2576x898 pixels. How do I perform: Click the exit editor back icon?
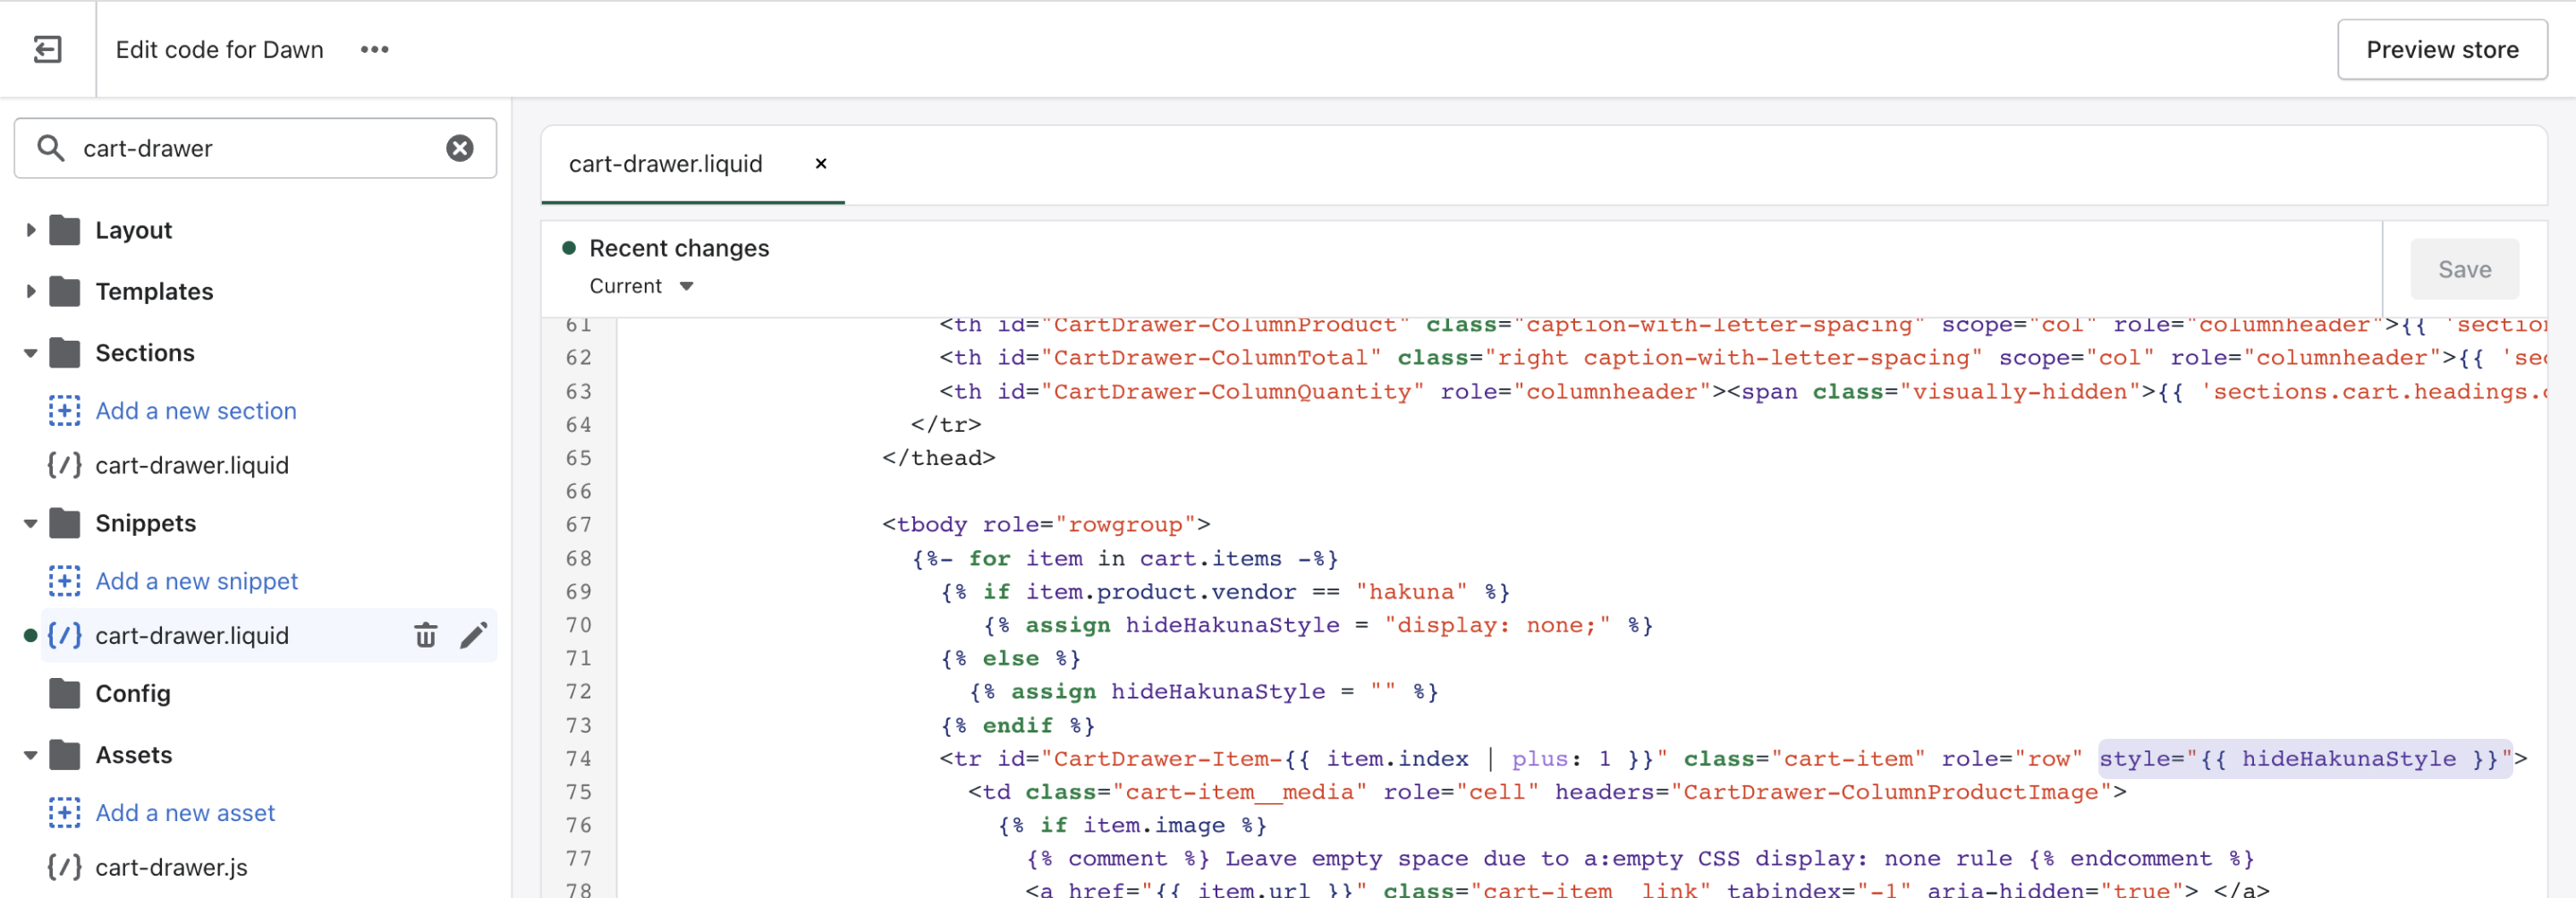47,49
